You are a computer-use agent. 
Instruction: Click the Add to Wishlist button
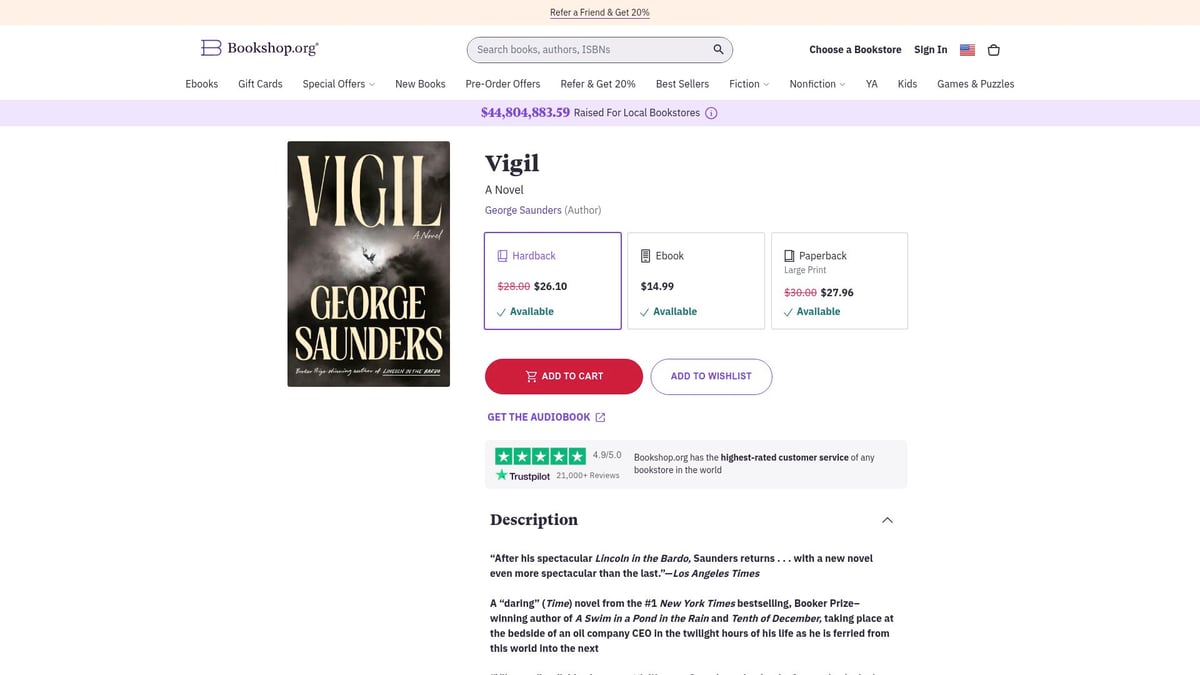(x=711, y=376)
